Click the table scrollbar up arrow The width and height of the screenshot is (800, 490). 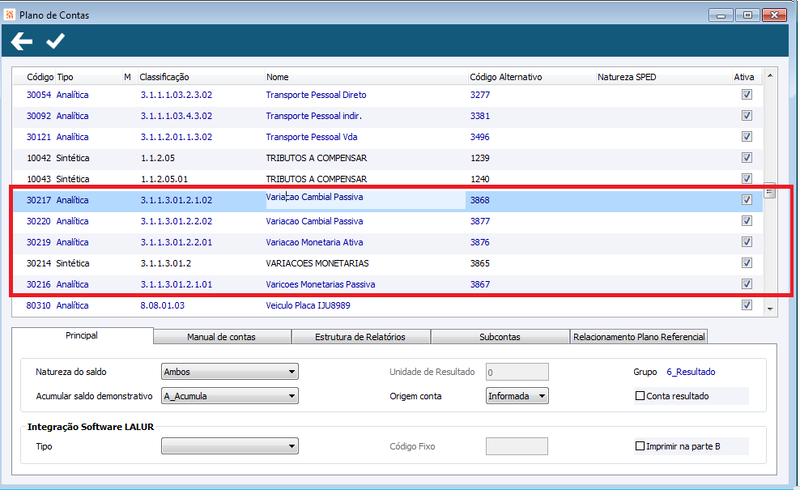coord(770,76)
